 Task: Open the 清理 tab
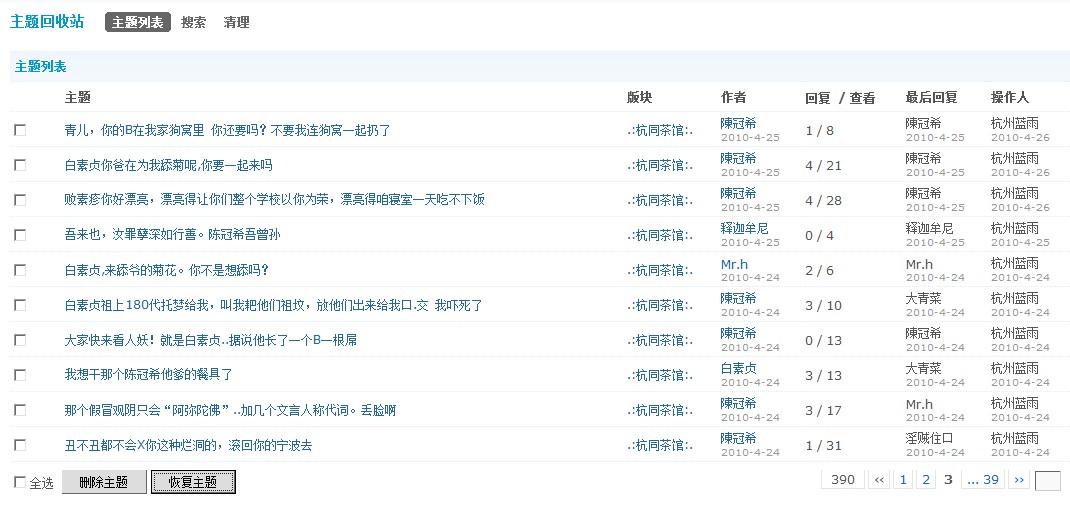click(x=237, y=22)
